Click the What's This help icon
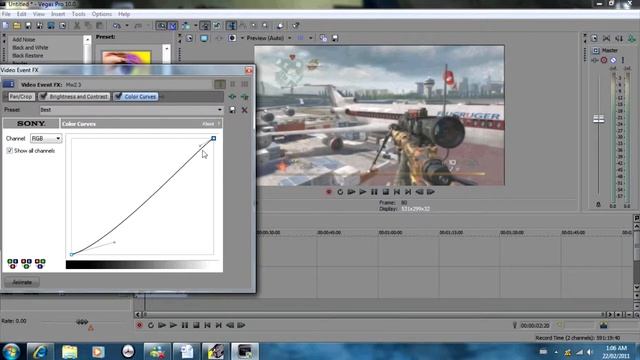 (296, 26)
